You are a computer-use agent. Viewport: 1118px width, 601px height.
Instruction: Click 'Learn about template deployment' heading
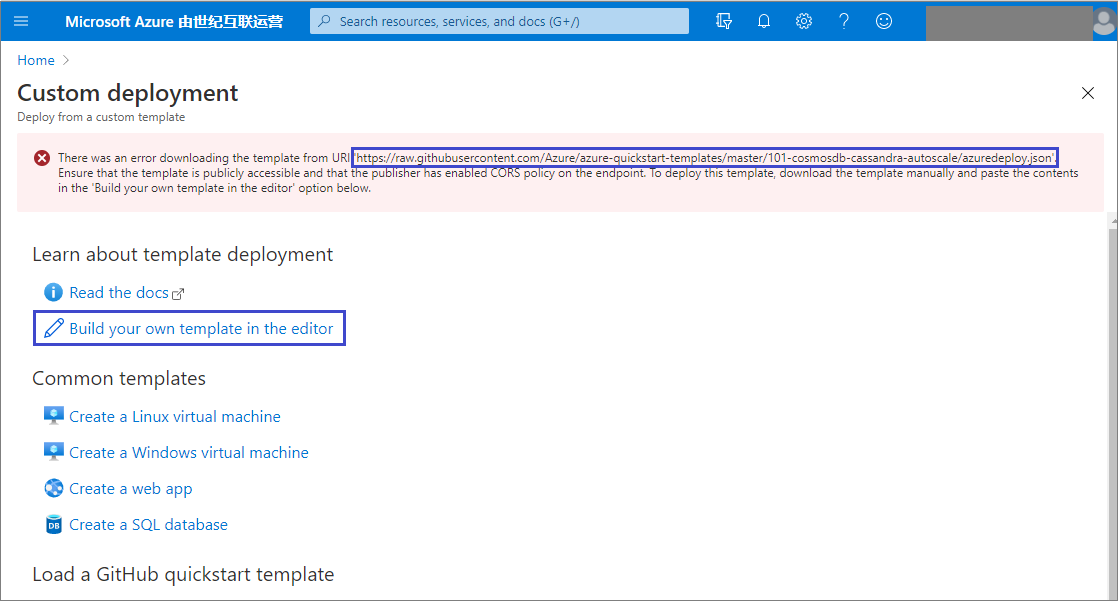point(183,255)
